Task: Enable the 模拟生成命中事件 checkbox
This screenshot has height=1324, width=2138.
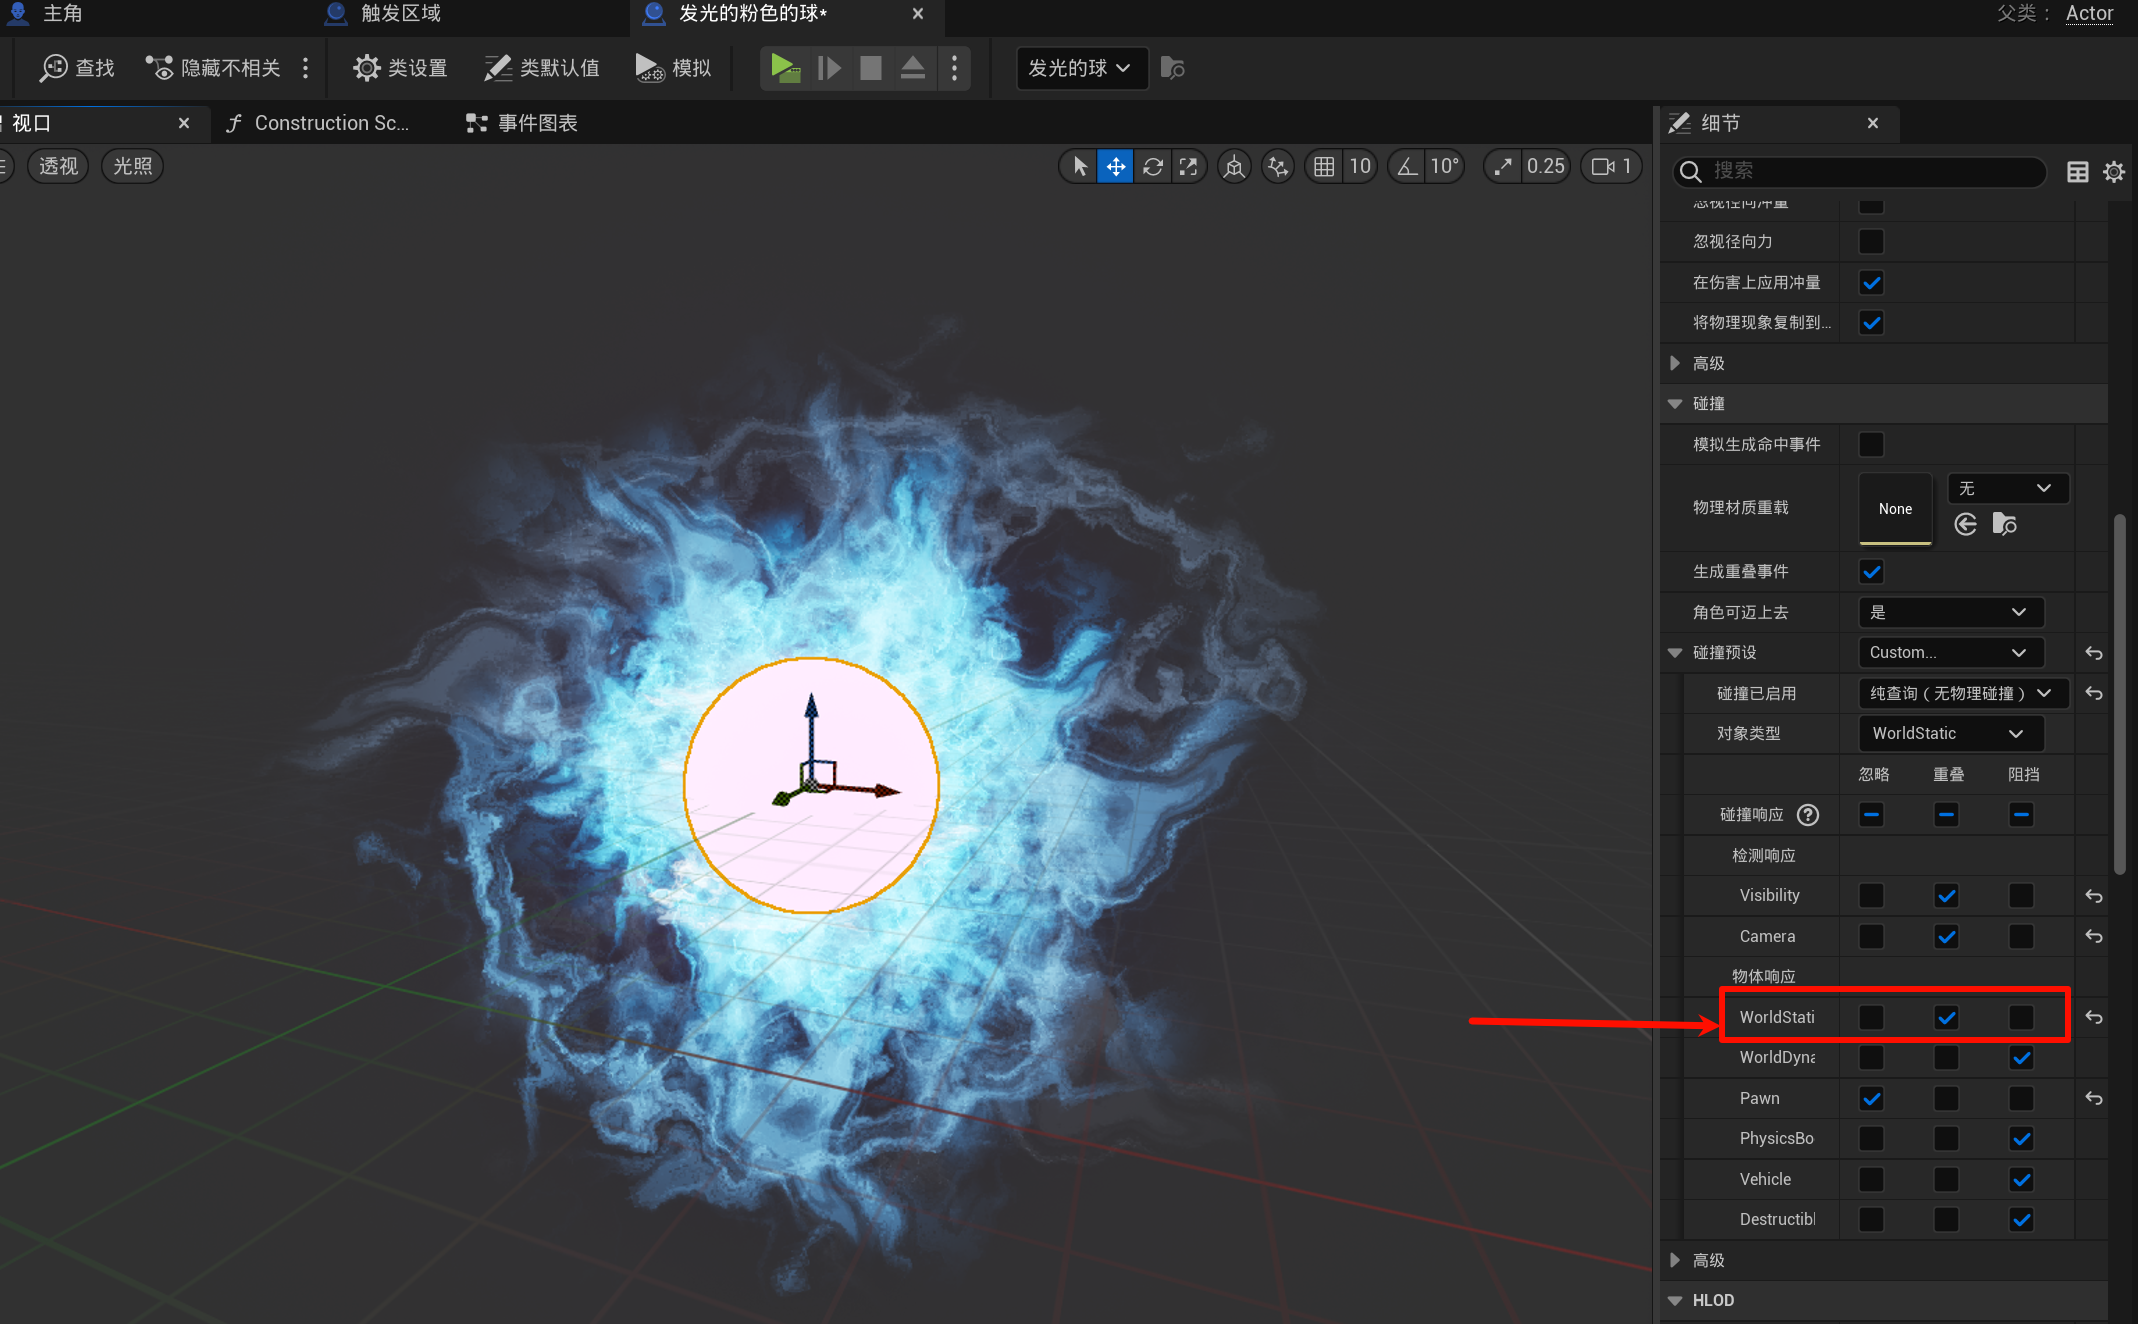Action: pyautogui.click(x=1871, y=444)
